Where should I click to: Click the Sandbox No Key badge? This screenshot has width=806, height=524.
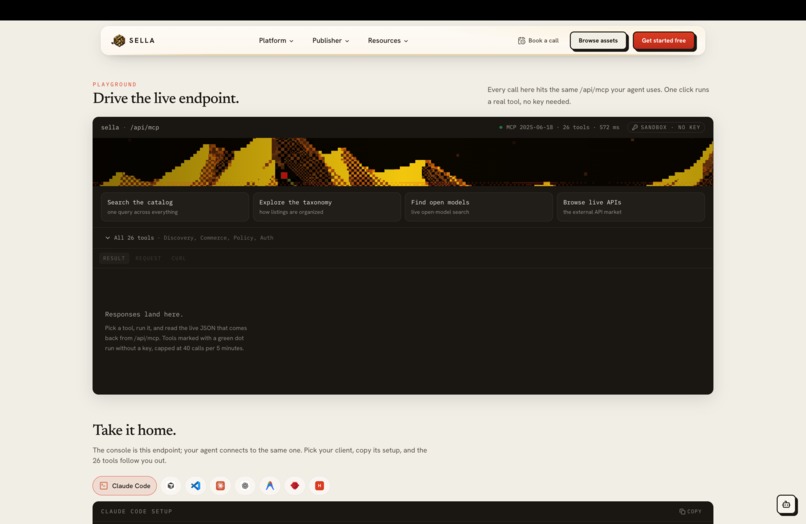click(666, 127)
